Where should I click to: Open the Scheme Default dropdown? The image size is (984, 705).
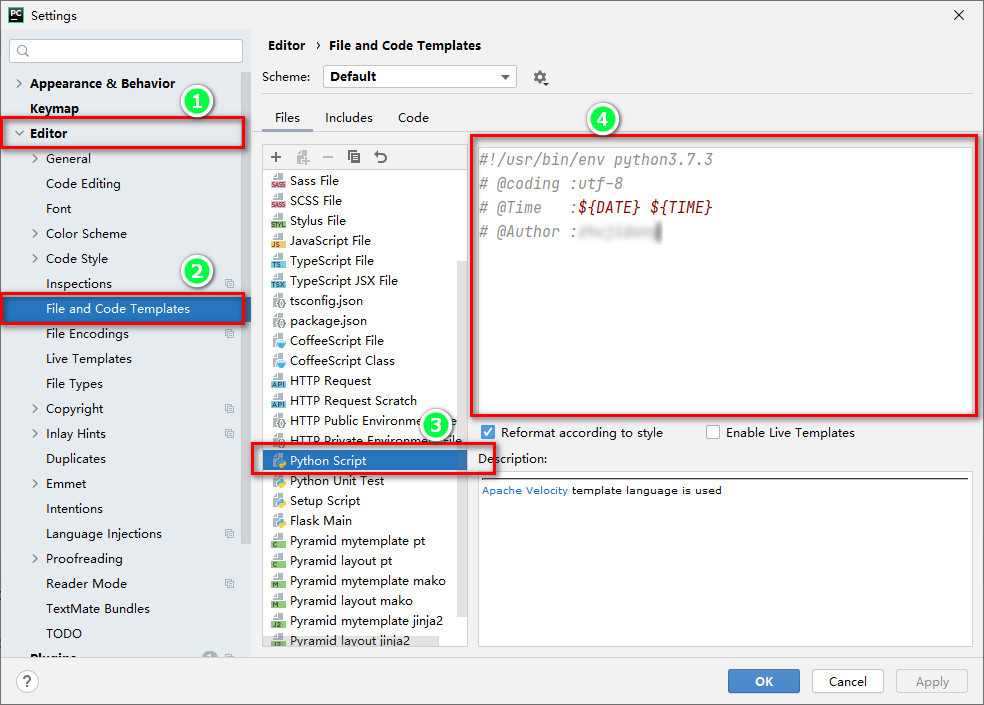coord(420,77)
